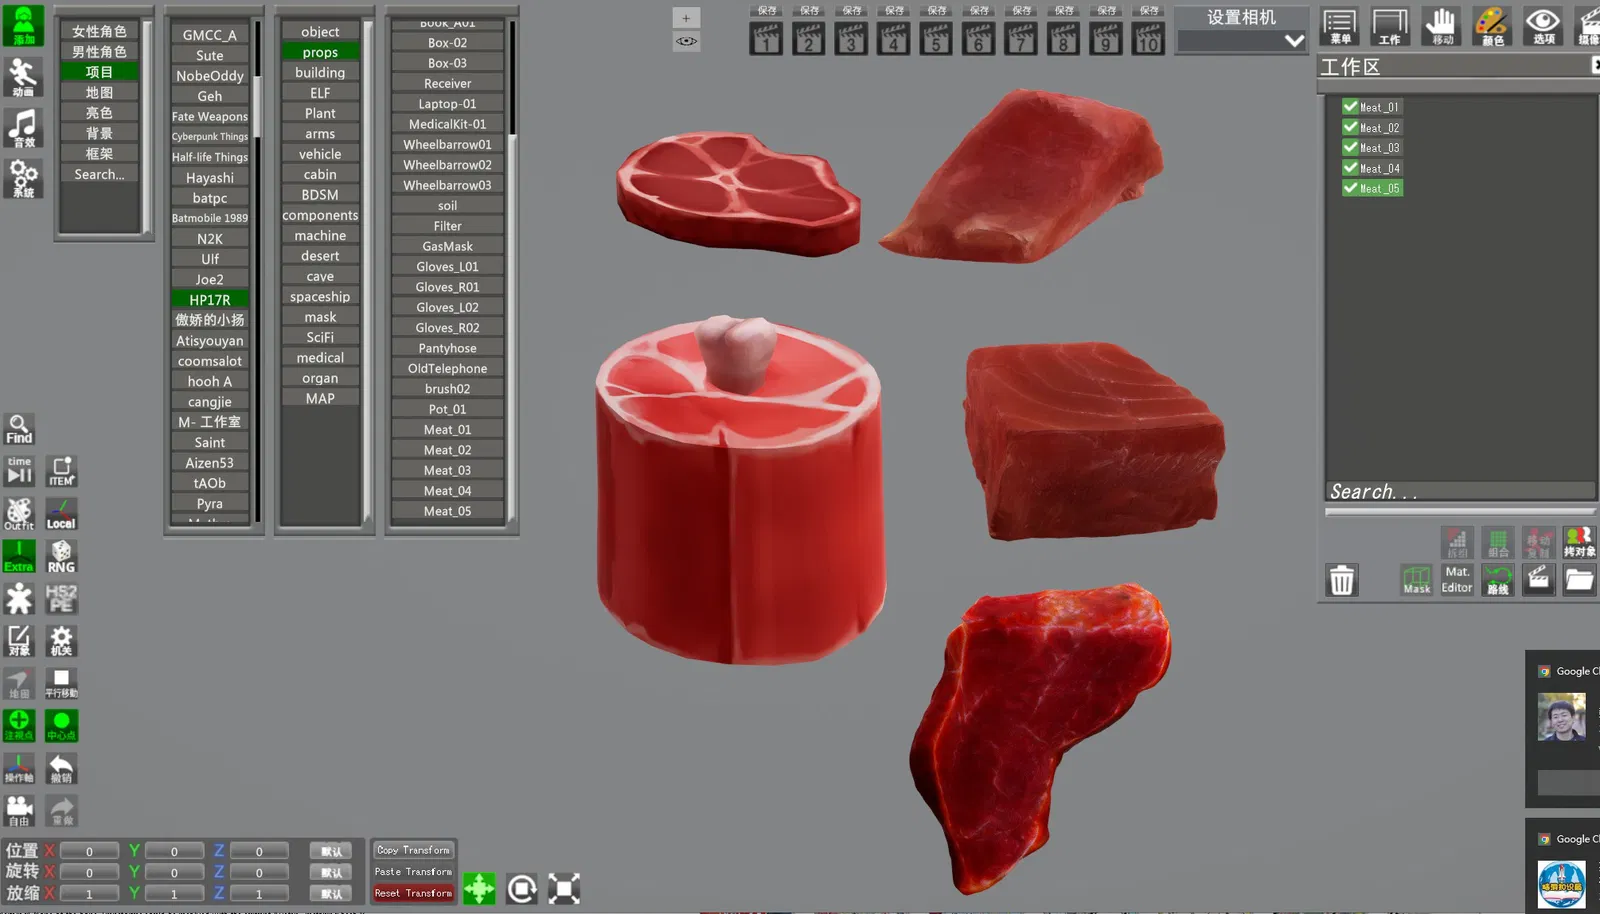Toggle the eye visibility button near top
This screenshot has width=1600, height=914.
pos(686,41)
